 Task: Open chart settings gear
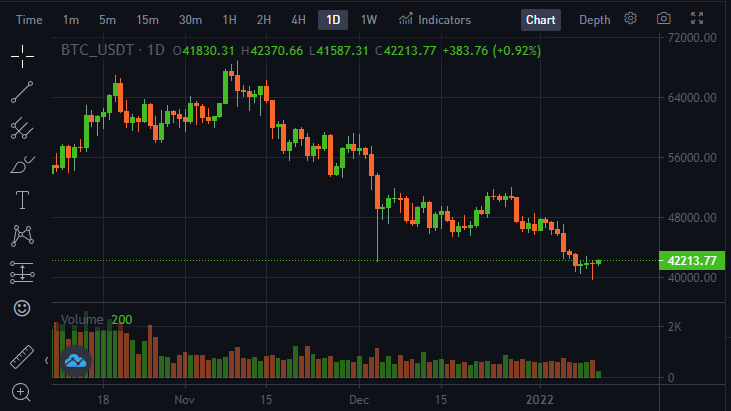tap(630, 19)
